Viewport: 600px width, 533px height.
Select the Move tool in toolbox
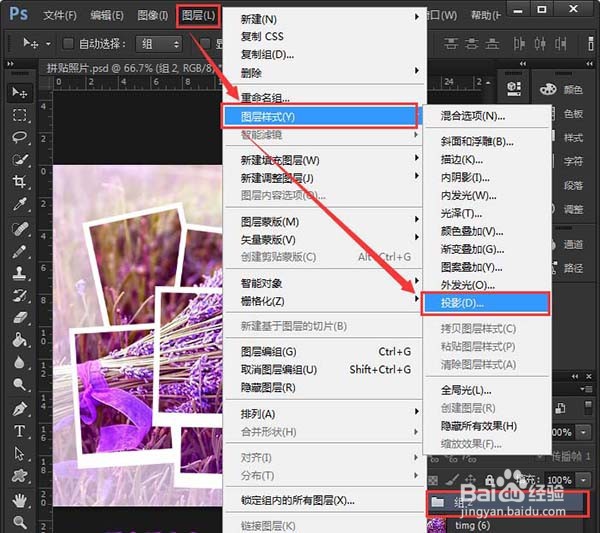(x=19, y=92)
